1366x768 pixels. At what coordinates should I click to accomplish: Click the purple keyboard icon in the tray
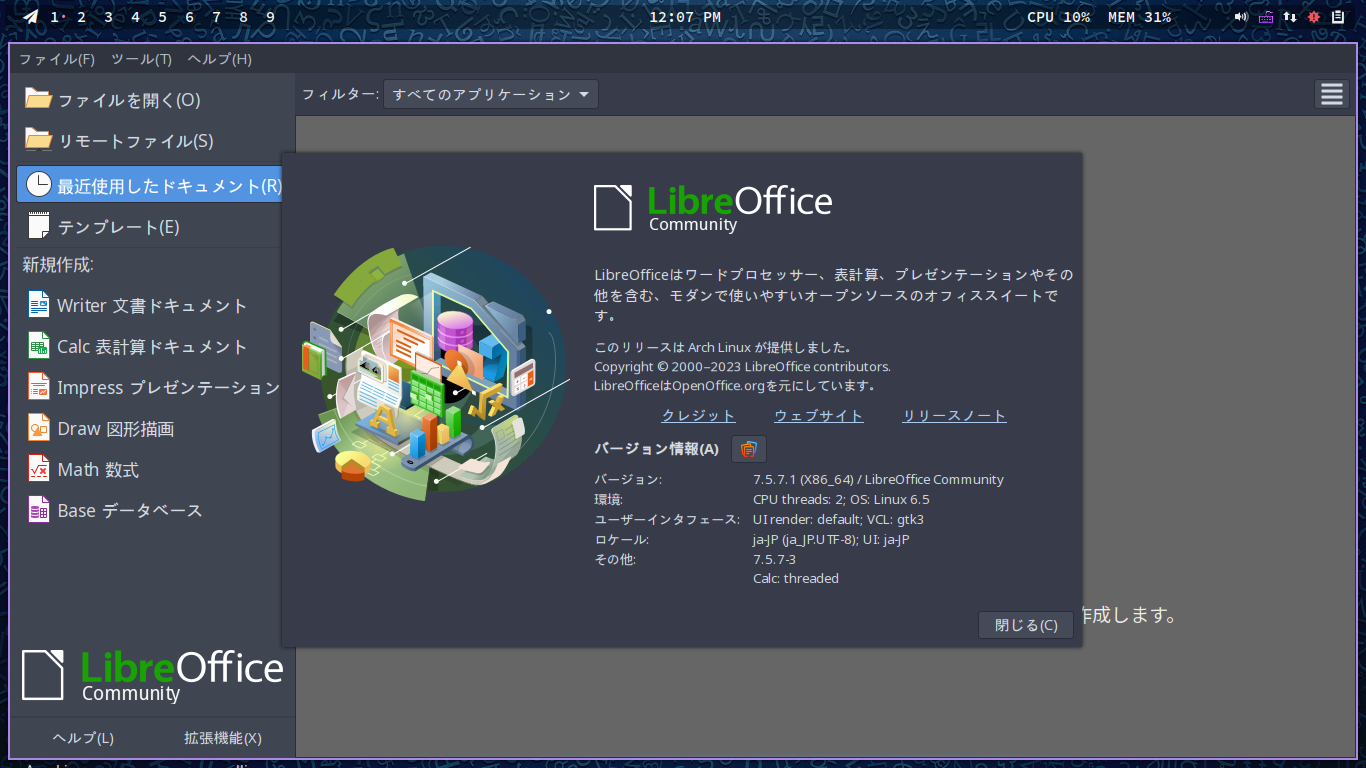click(x=1266, y=17)
